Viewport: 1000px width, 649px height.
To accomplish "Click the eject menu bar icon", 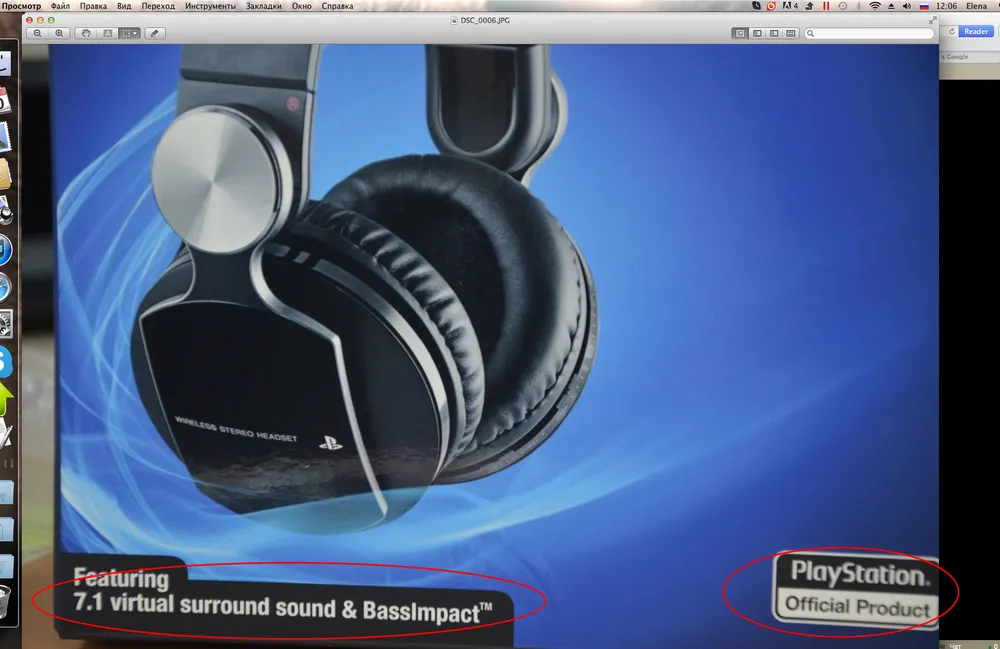I will coord(891,6).
